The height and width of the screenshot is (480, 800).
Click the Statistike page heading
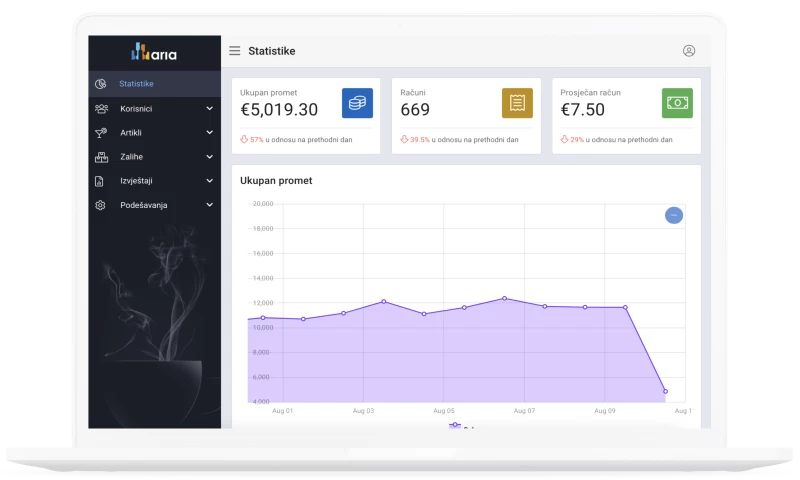[272, 51]
